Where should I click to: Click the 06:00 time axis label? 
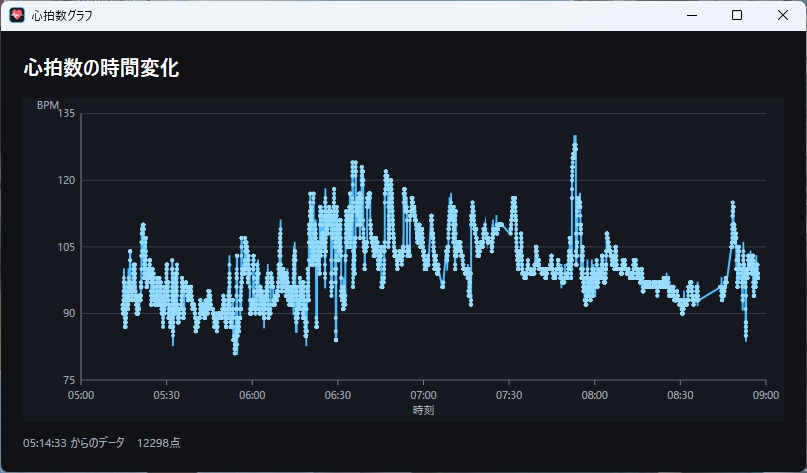pos(252,395)
